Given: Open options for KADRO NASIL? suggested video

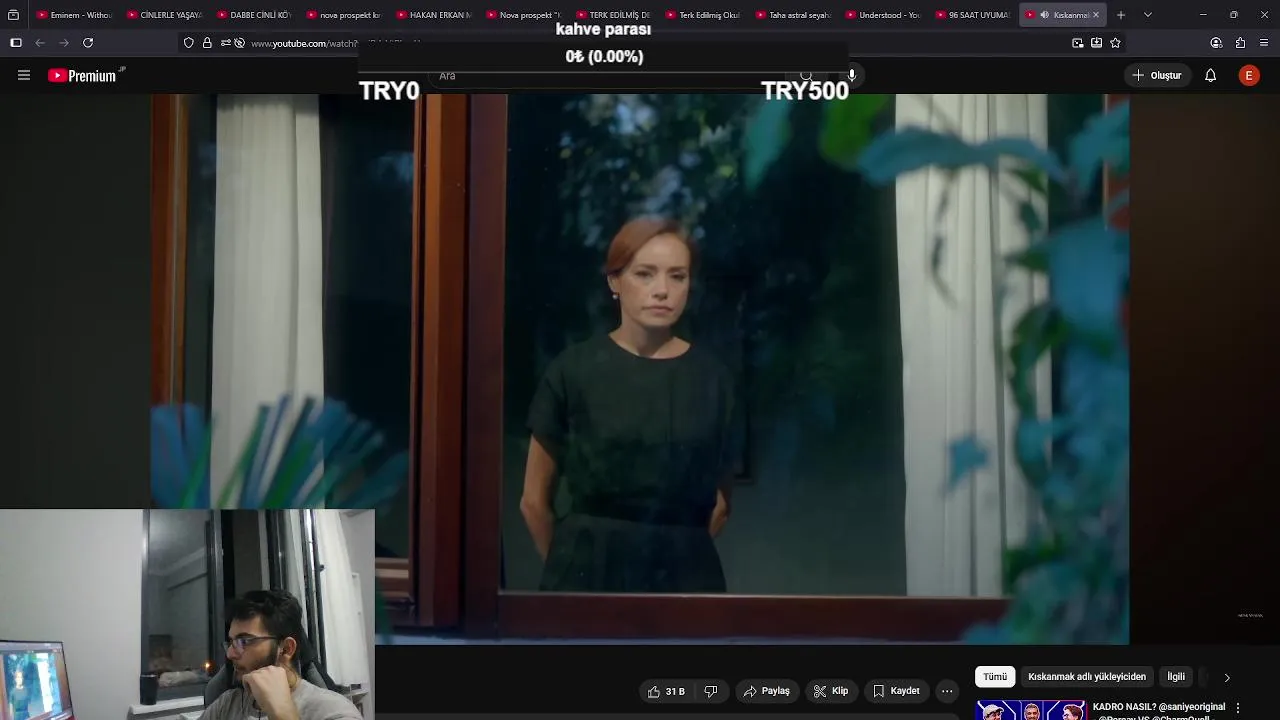Looking at the screenshot, I should pos(1238,708).
